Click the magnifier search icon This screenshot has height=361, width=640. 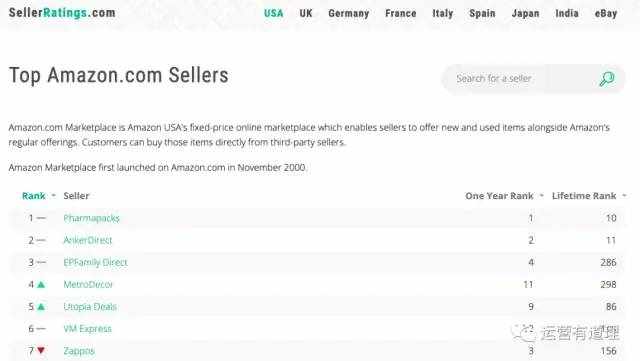(x=607, y=79)
